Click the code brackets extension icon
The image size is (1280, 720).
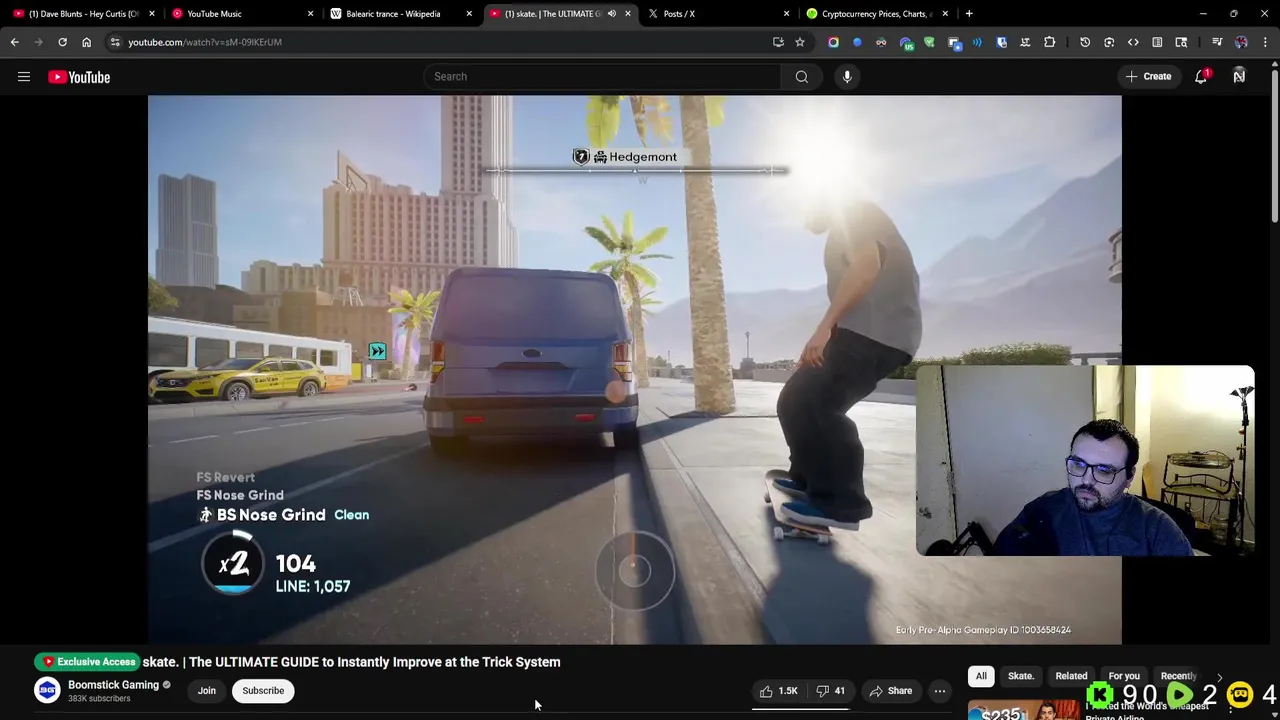(1133, 42)
